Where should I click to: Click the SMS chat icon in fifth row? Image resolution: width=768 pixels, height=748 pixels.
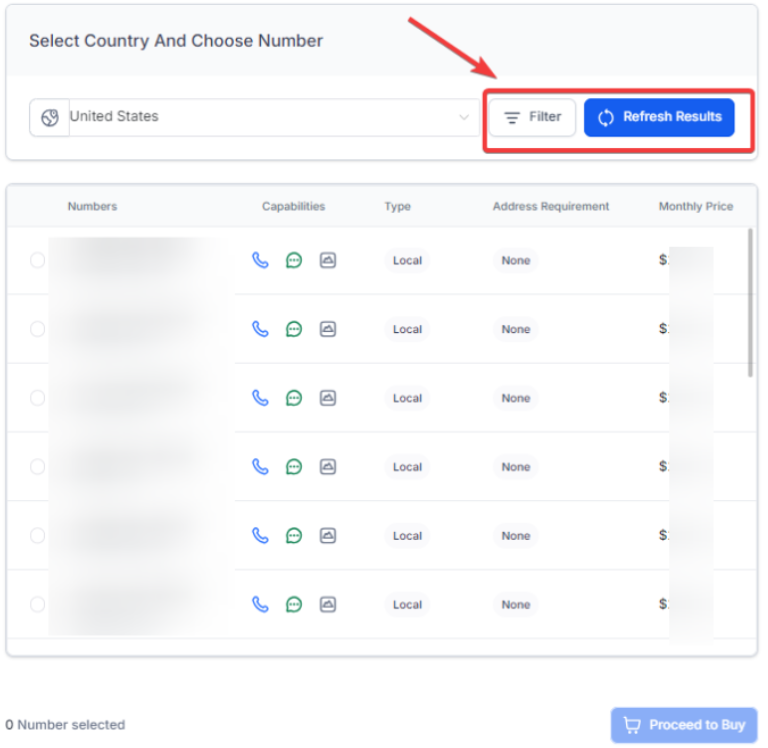(x=294, y=536)
